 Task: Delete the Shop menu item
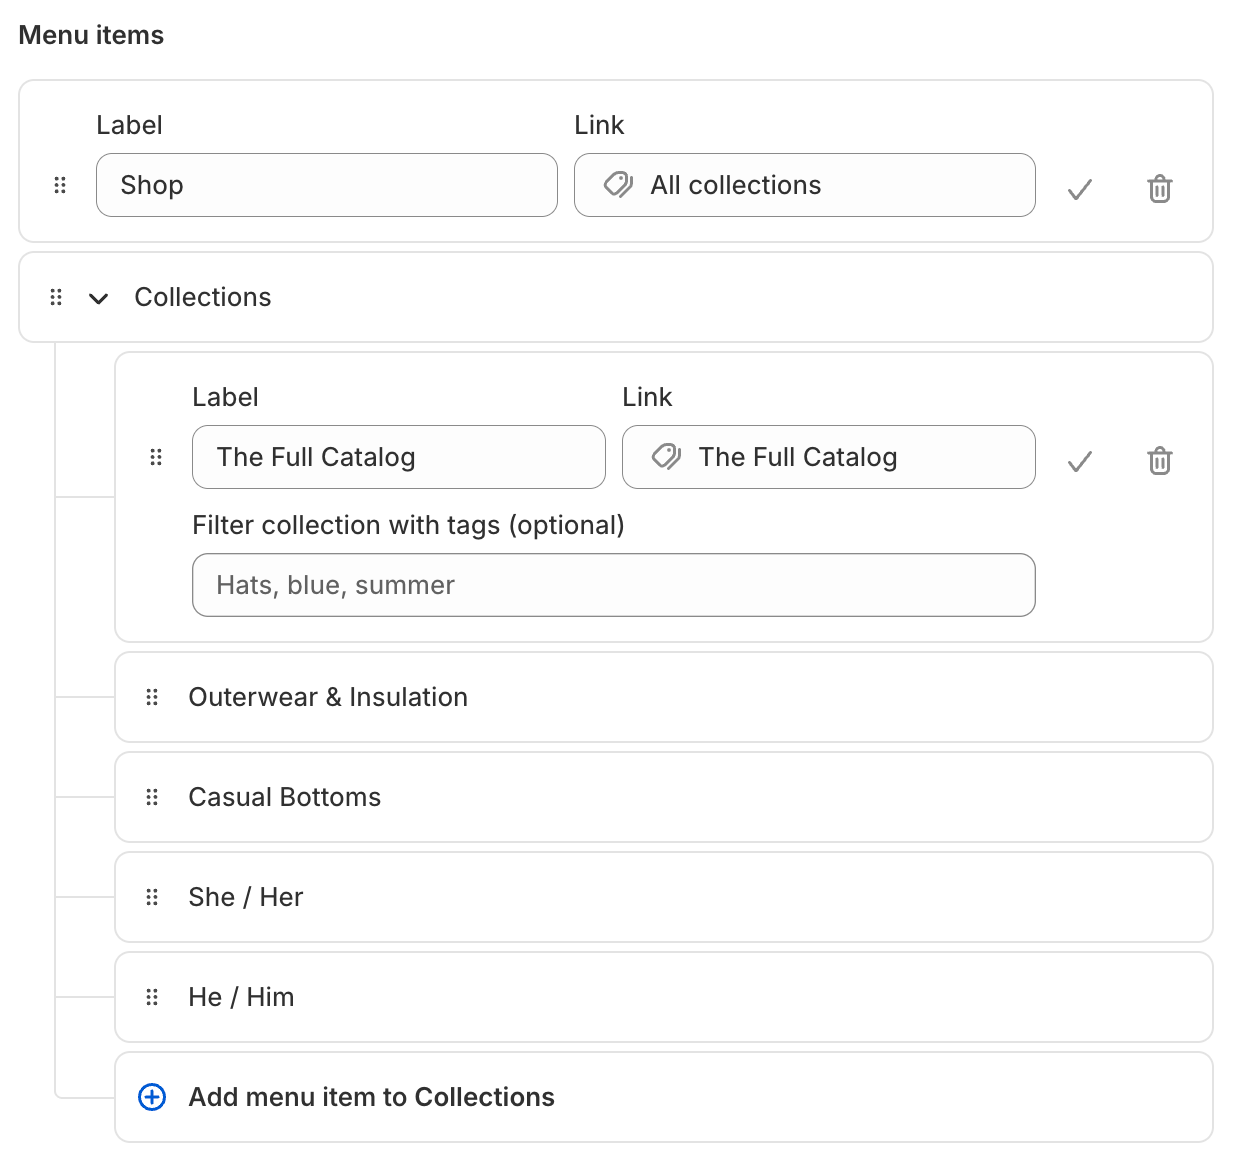(x=1160, y=188)
